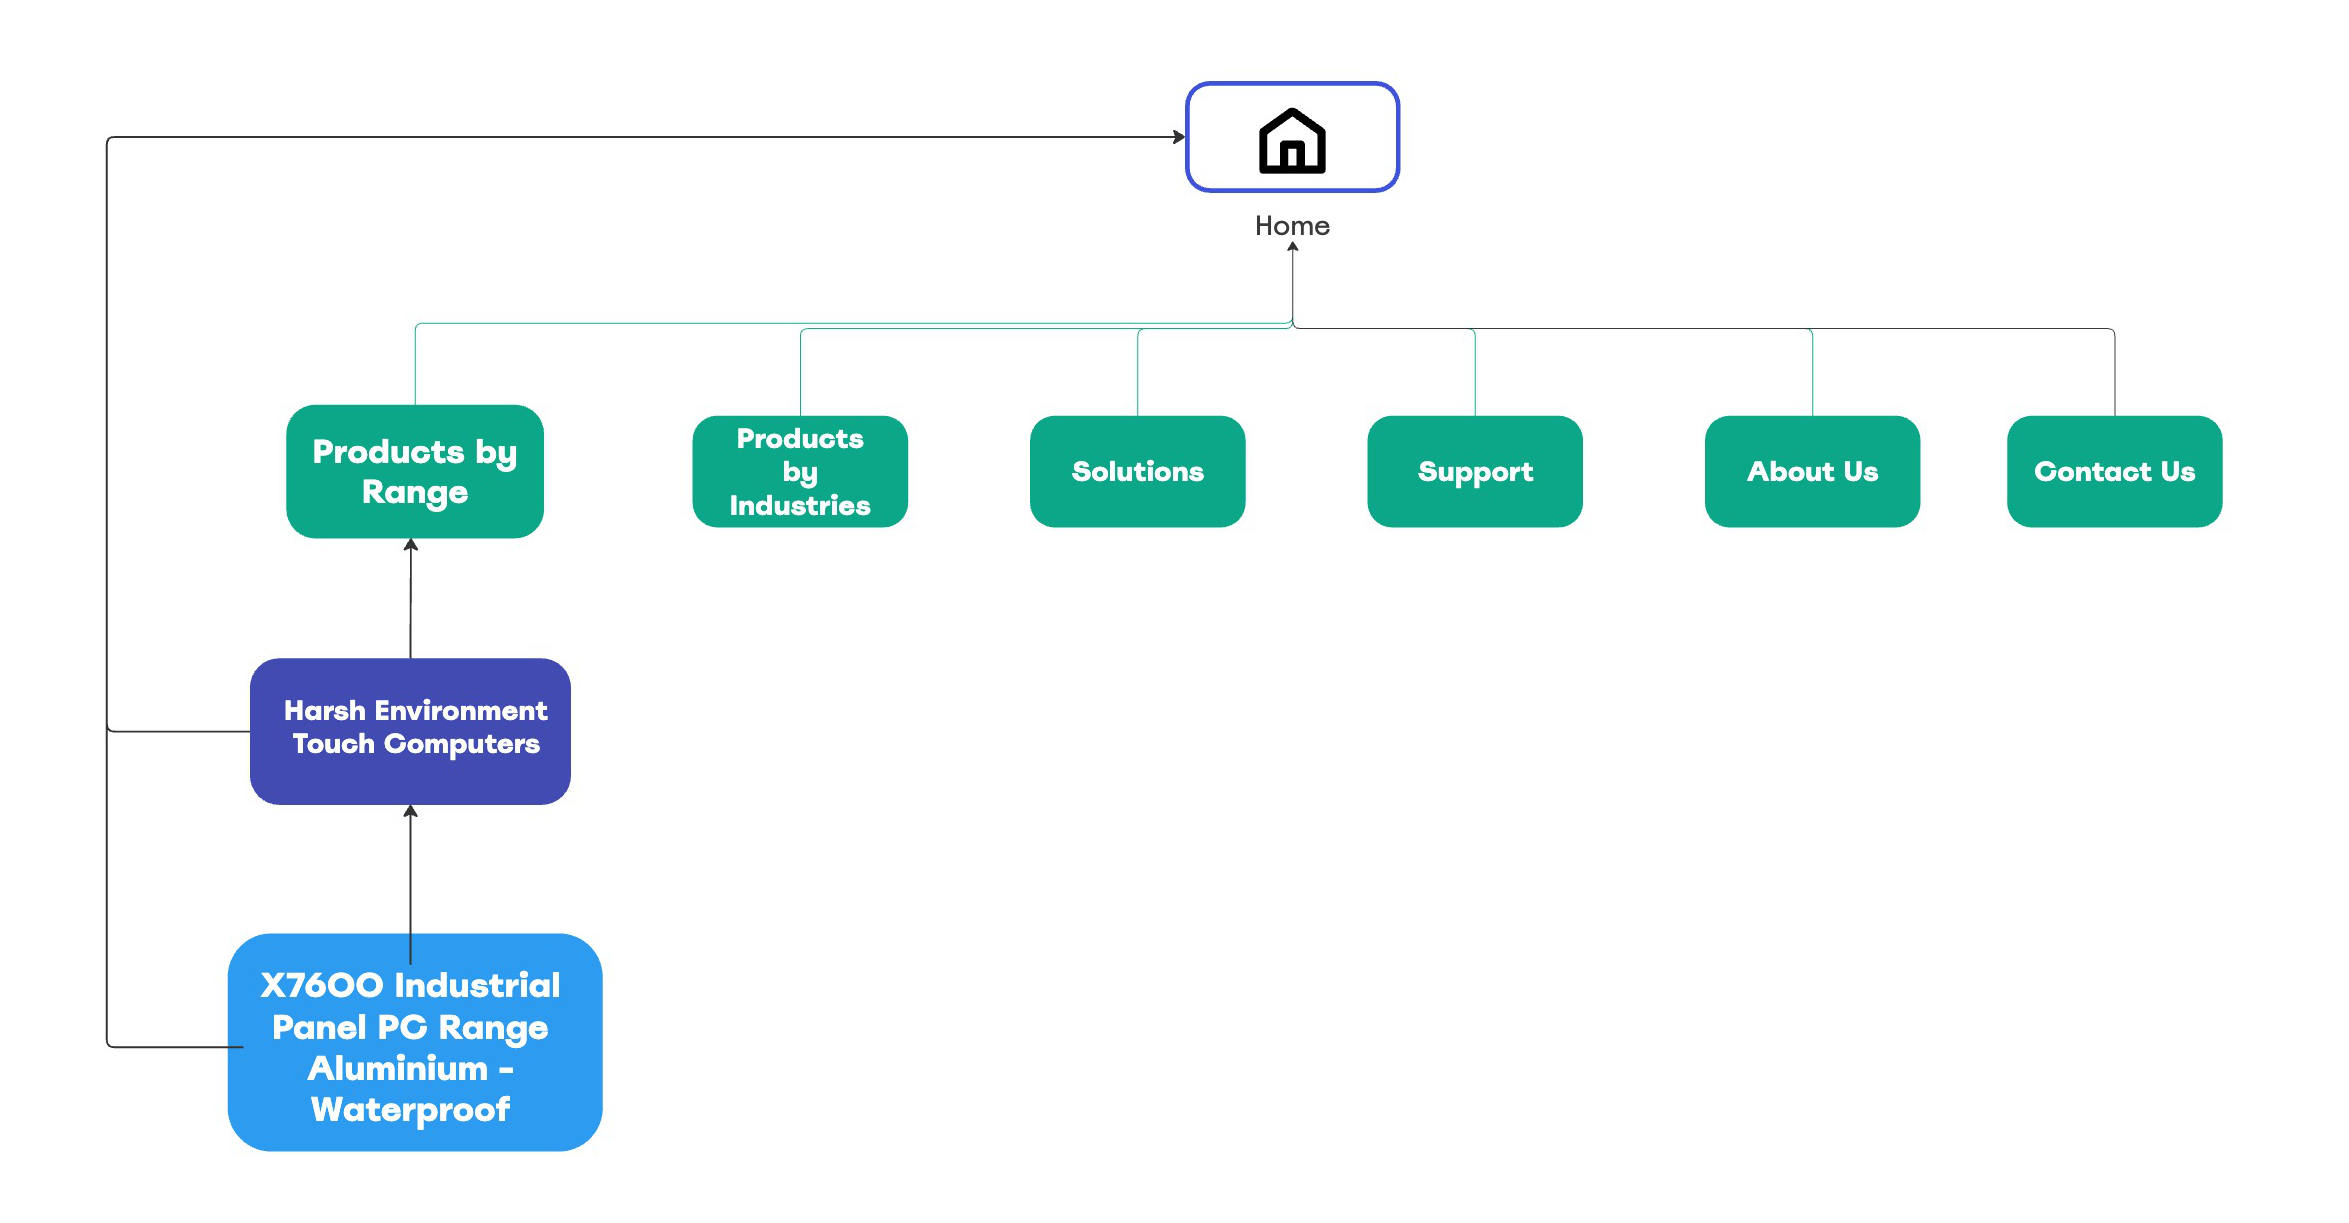Screen dimensions: 2349x1223
Task: Select the Products by Industries node
Action: (x=799, y=471)
